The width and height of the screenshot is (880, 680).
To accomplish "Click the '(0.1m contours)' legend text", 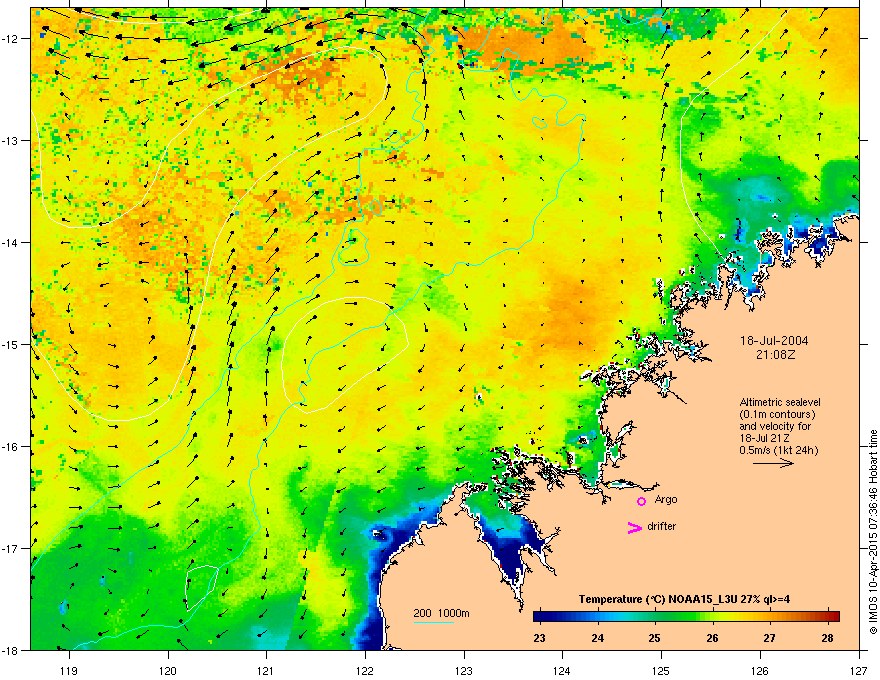I will (777, 415).
